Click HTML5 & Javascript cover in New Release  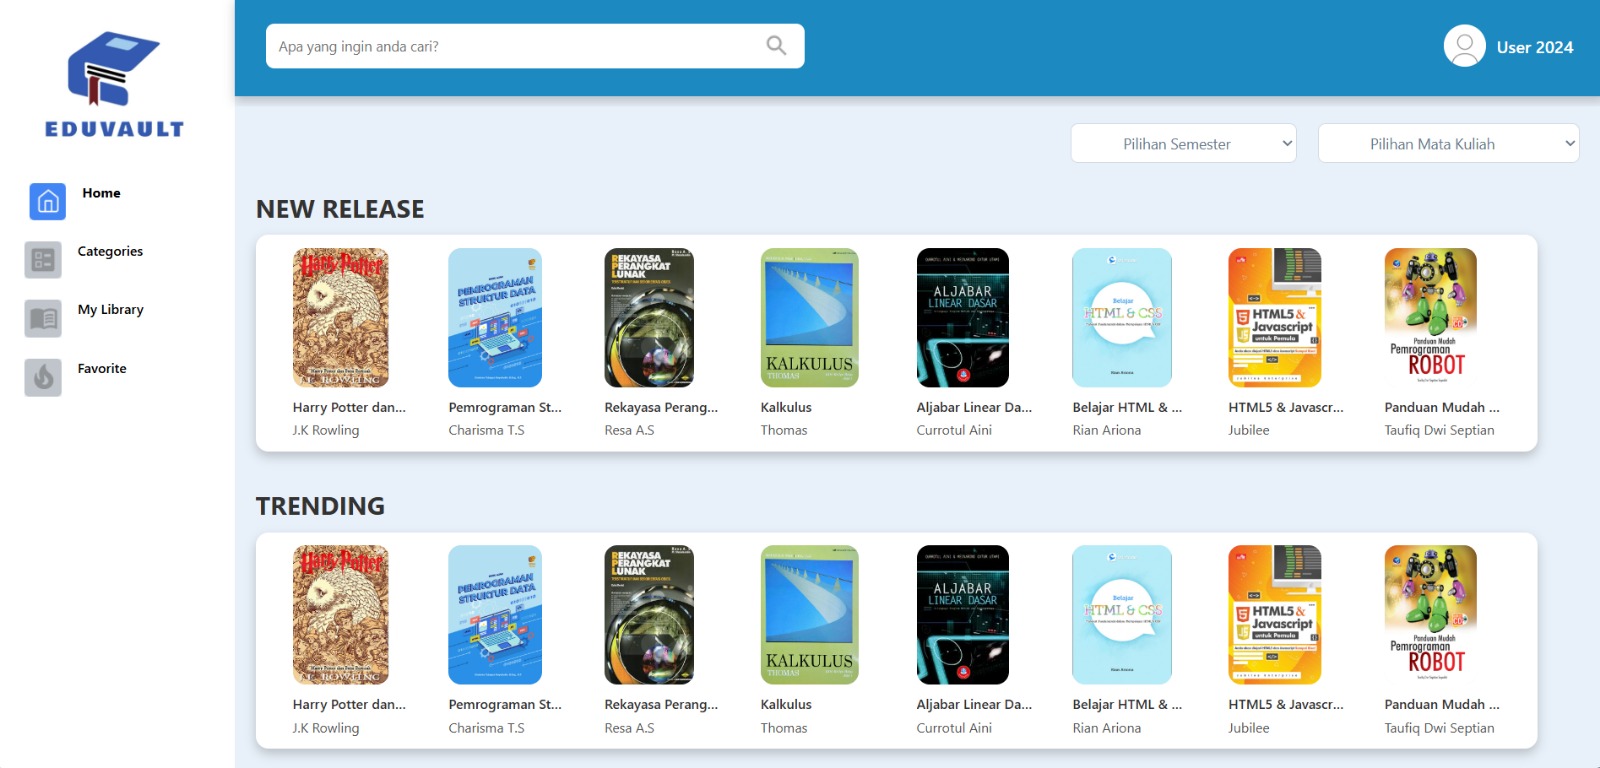point(1274,317)
